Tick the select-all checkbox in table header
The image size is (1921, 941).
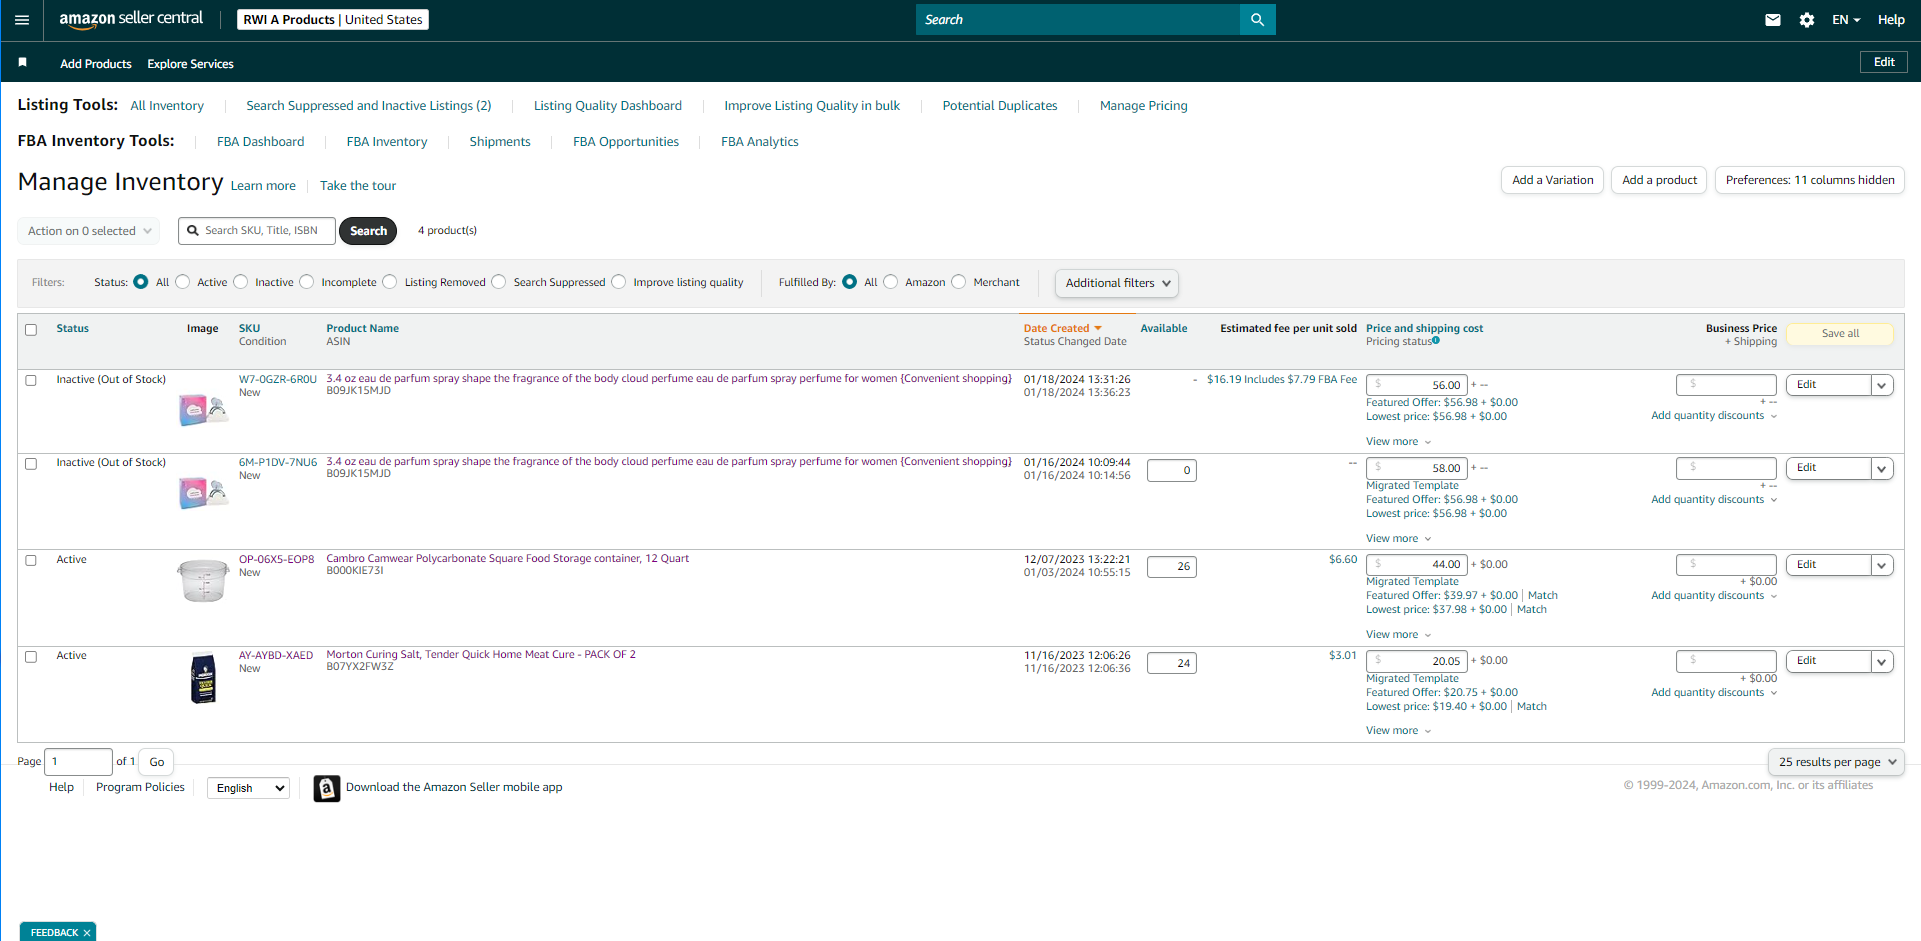(31, 330)
